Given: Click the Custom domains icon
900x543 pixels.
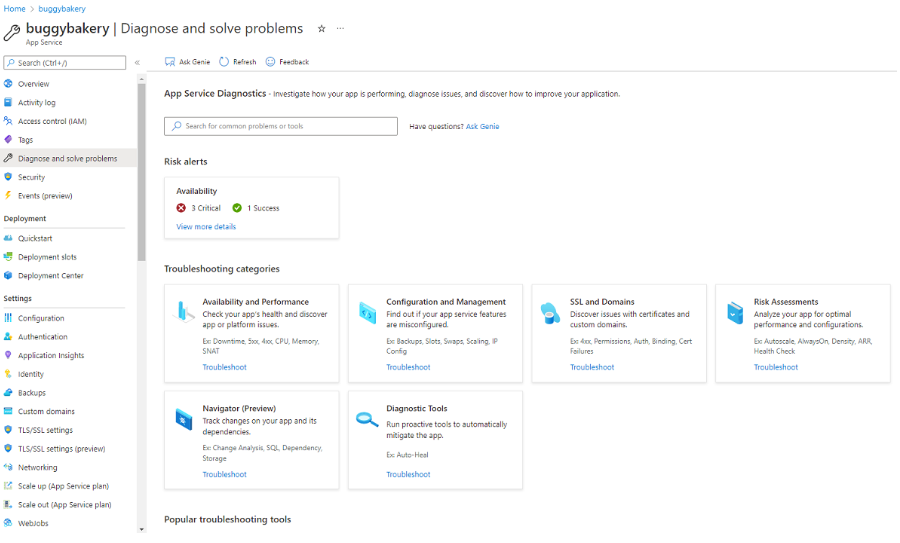Looking at the screenshot, I should [8, 411].
